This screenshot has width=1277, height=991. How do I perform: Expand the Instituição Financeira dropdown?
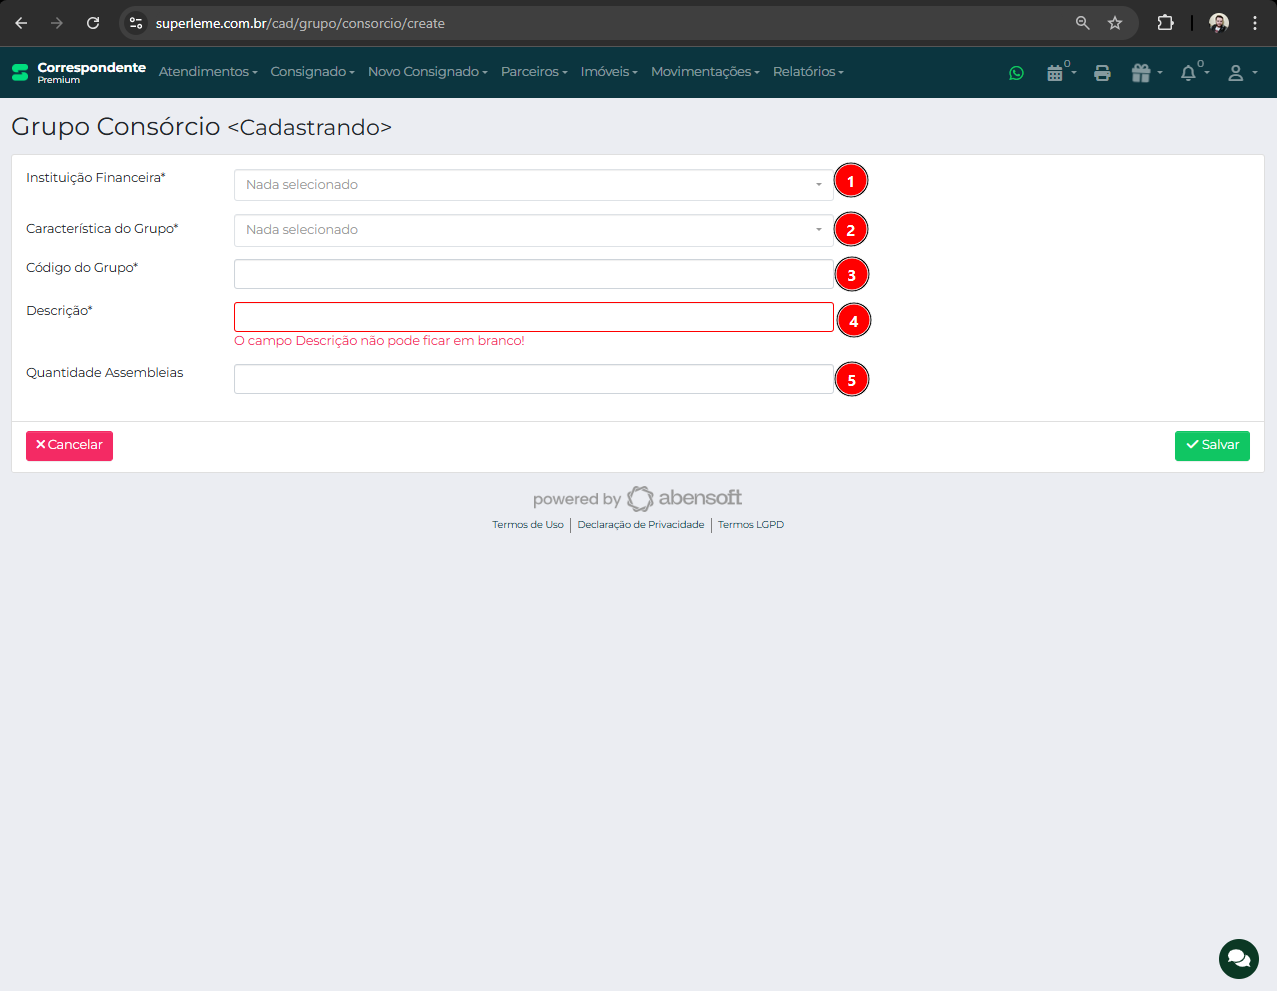533,185
